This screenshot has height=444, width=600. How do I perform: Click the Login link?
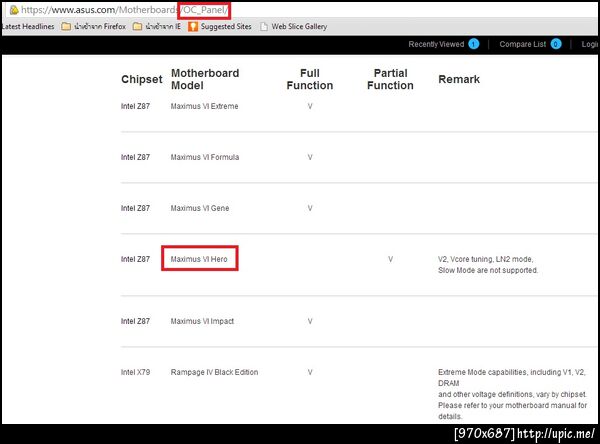click(x=590, y=44)
